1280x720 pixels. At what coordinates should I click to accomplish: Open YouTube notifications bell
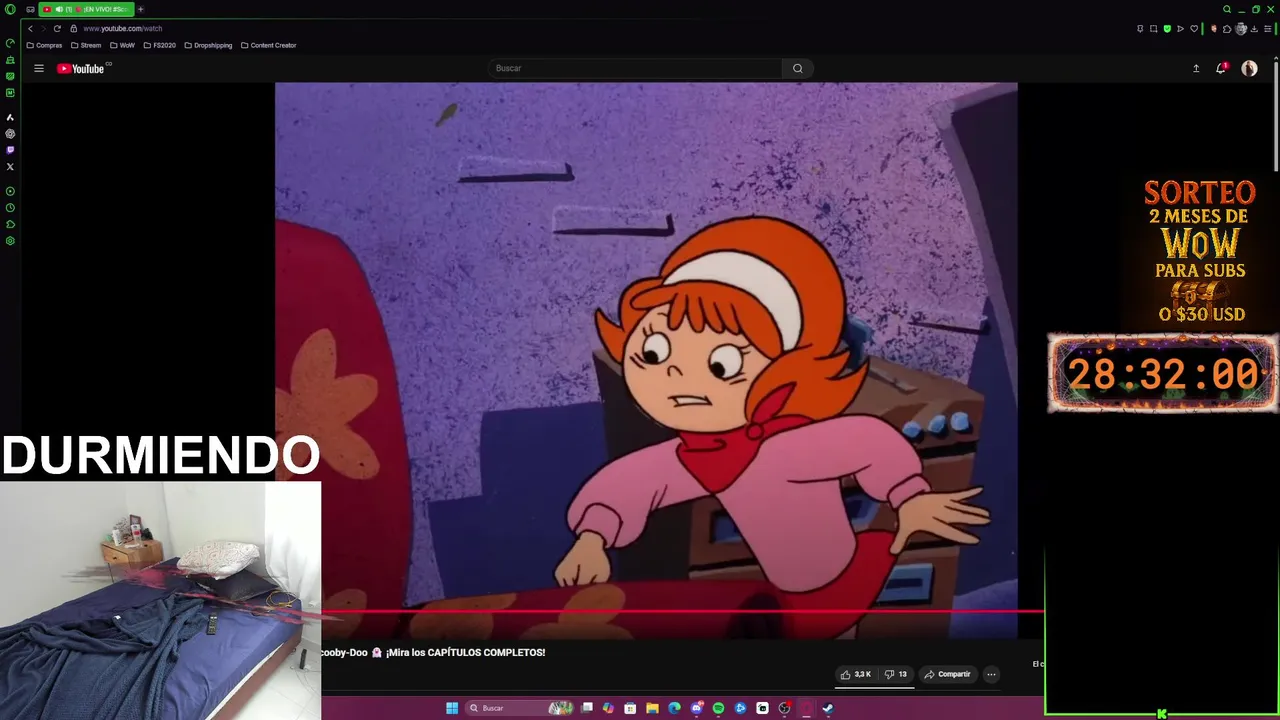click(x=1221, y=68)
